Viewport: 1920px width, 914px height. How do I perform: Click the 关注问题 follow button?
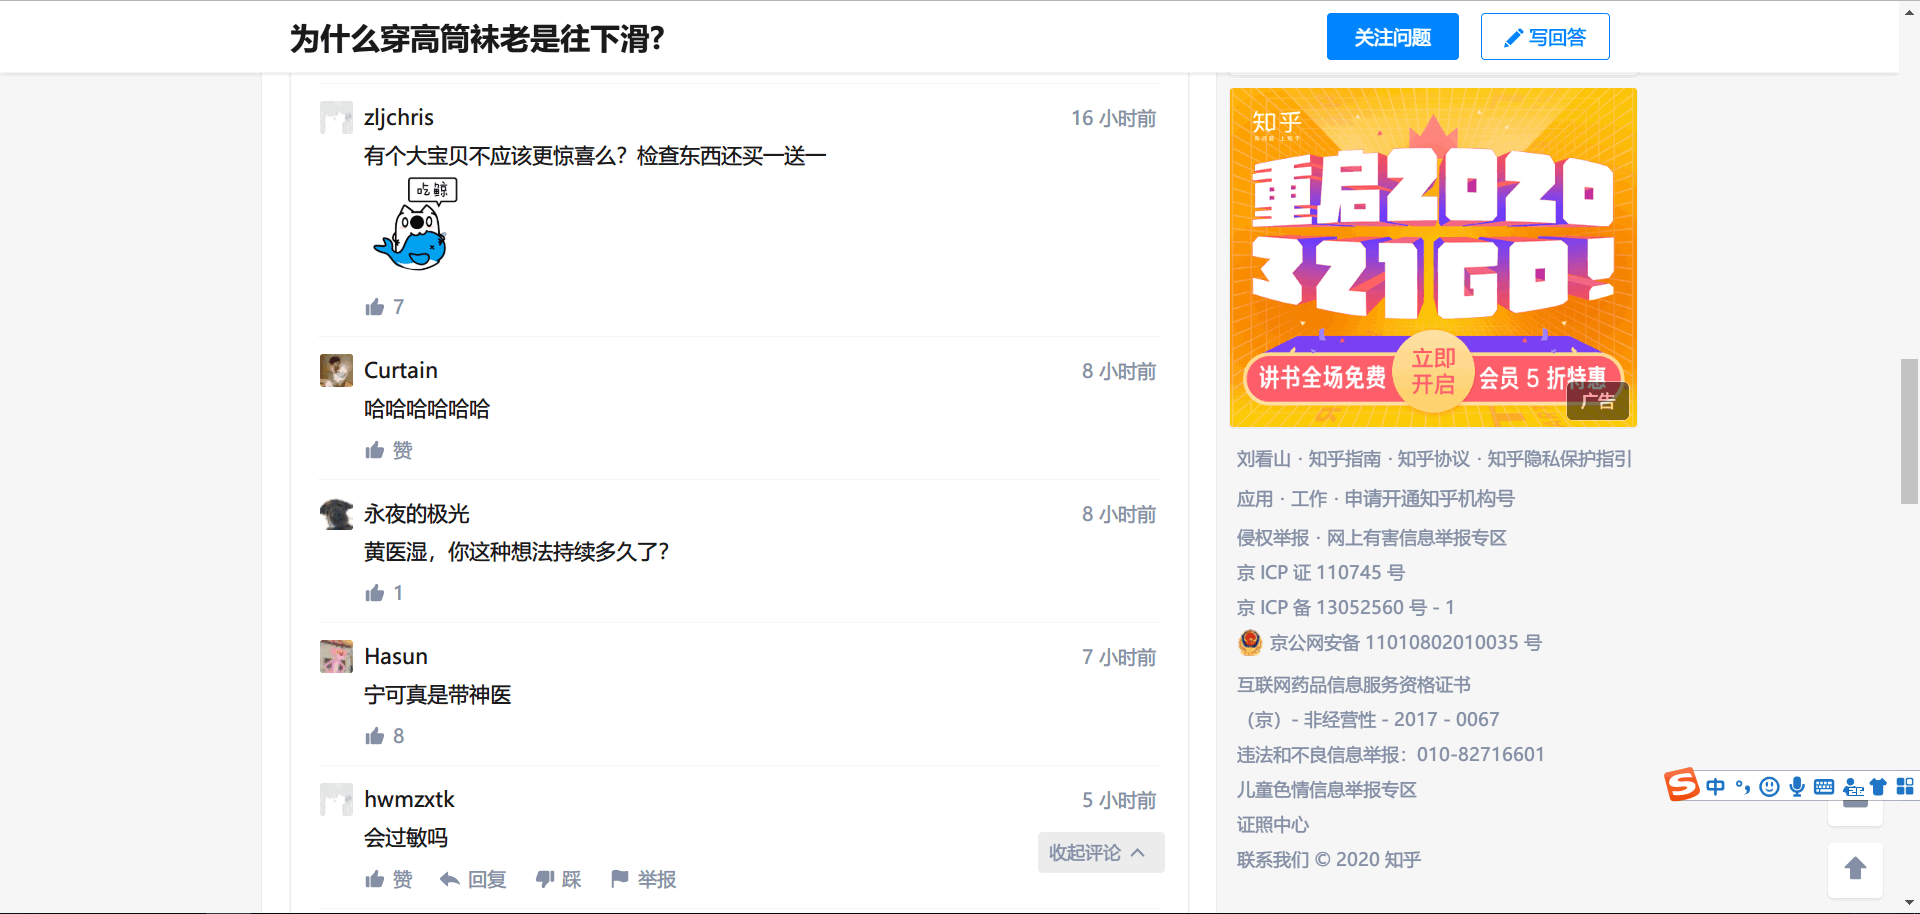tap(1392, 37)
